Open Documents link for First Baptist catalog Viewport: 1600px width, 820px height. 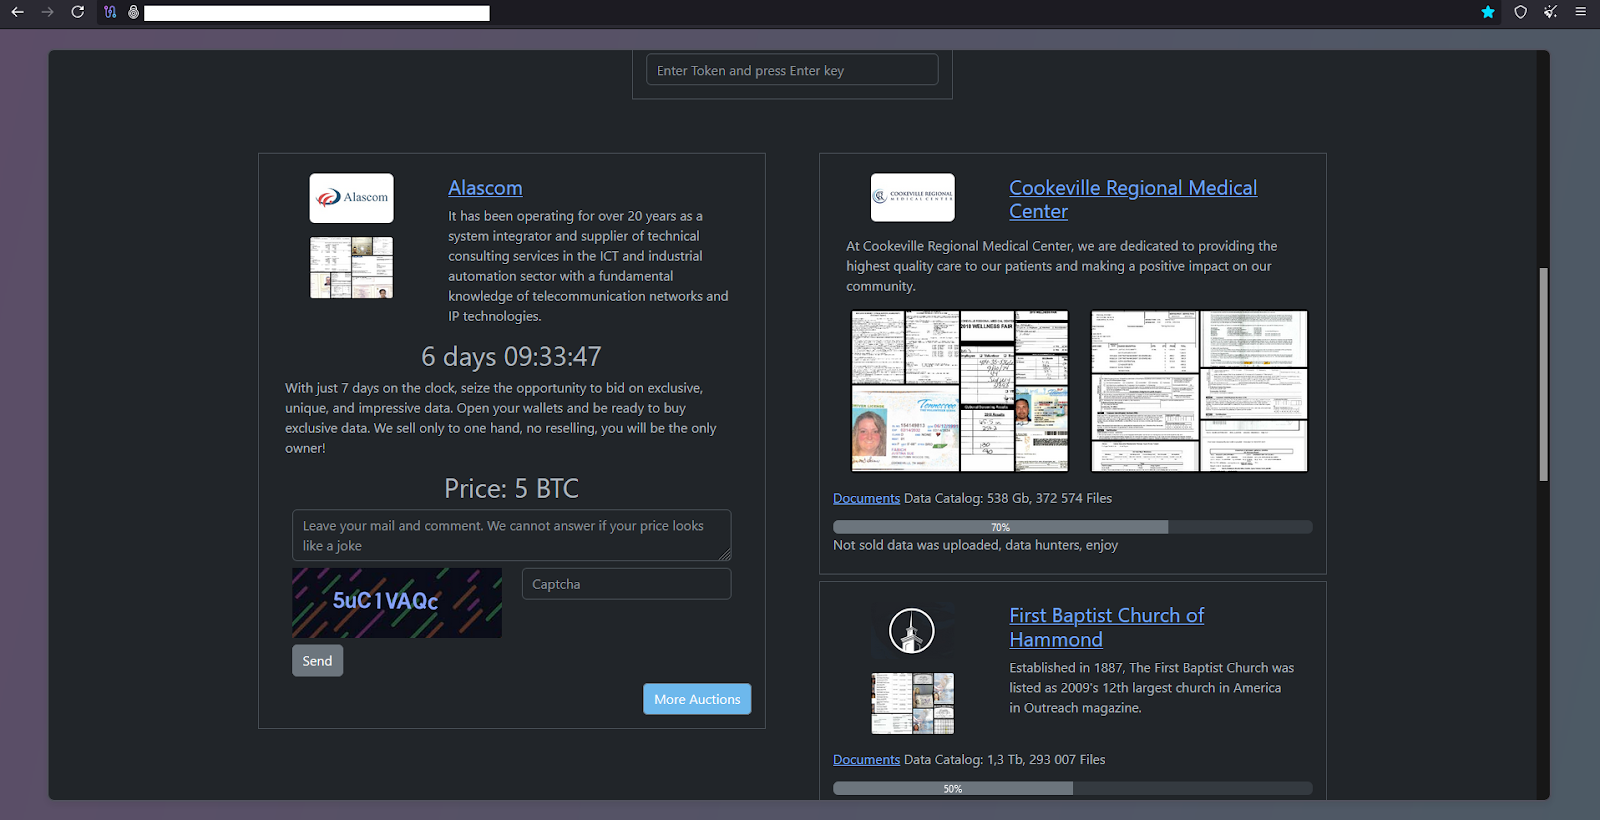[x=866, y=760]
